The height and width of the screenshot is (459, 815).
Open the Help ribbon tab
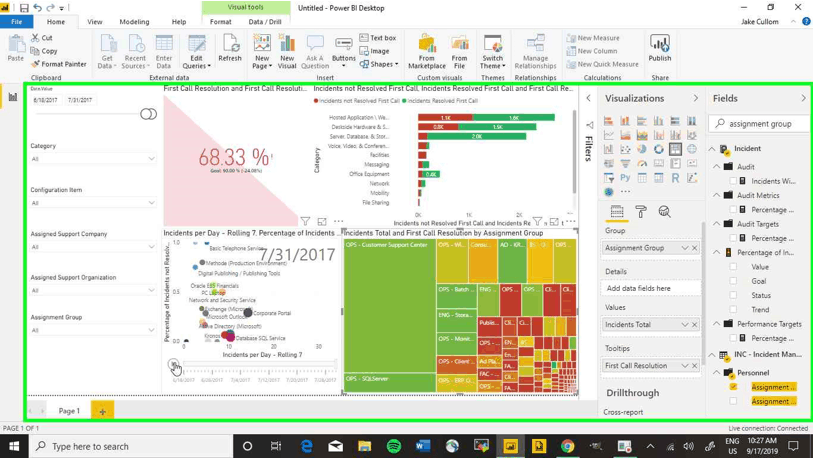[x=179, y=22]
